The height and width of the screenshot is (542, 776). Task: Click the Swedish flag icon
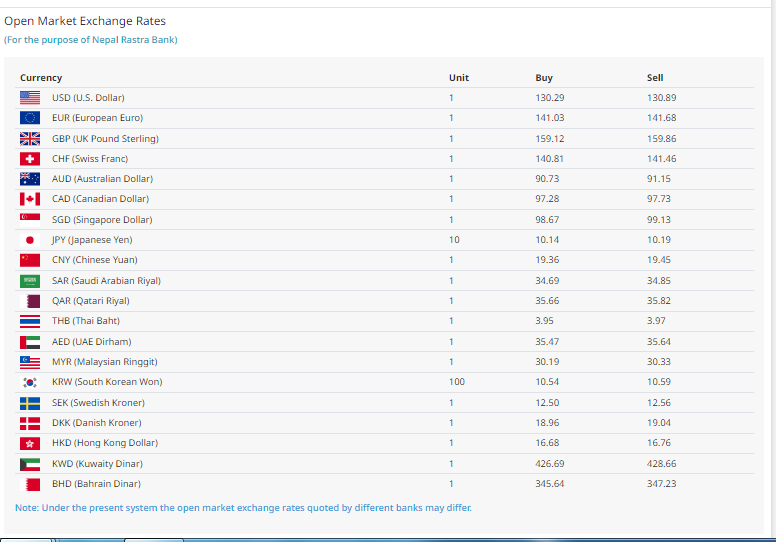pos(30,403)
